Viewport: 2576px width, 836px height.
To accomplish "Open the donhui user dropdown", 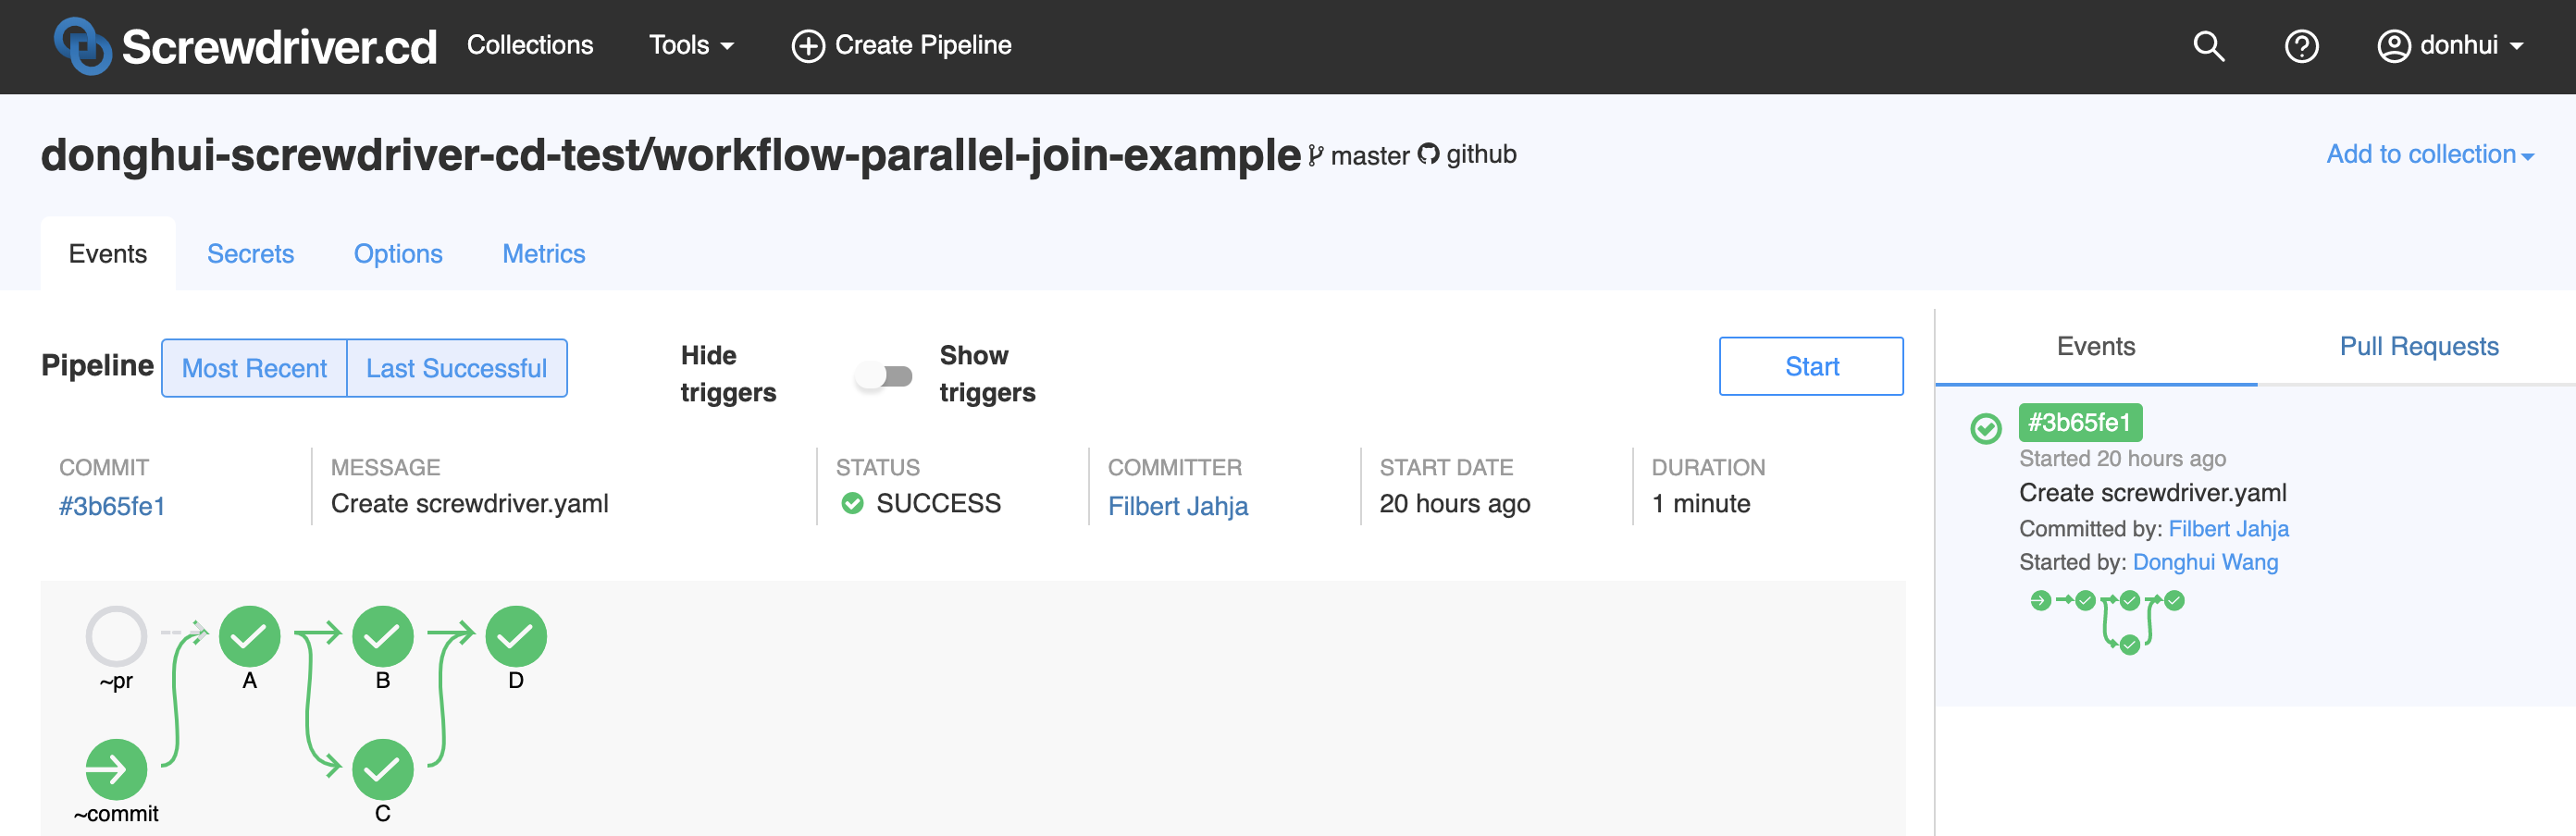I will 2452,45.
